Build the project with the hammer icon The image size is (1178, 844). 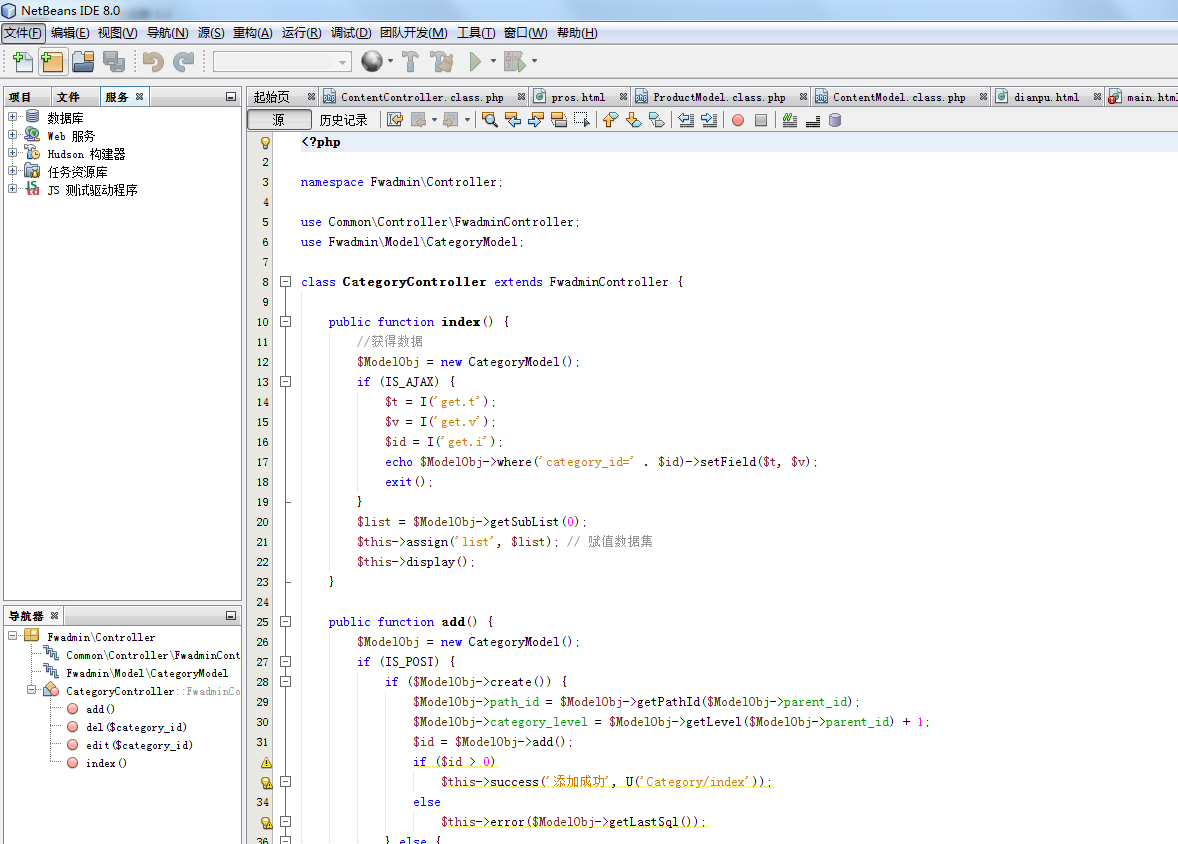[410, 62]
